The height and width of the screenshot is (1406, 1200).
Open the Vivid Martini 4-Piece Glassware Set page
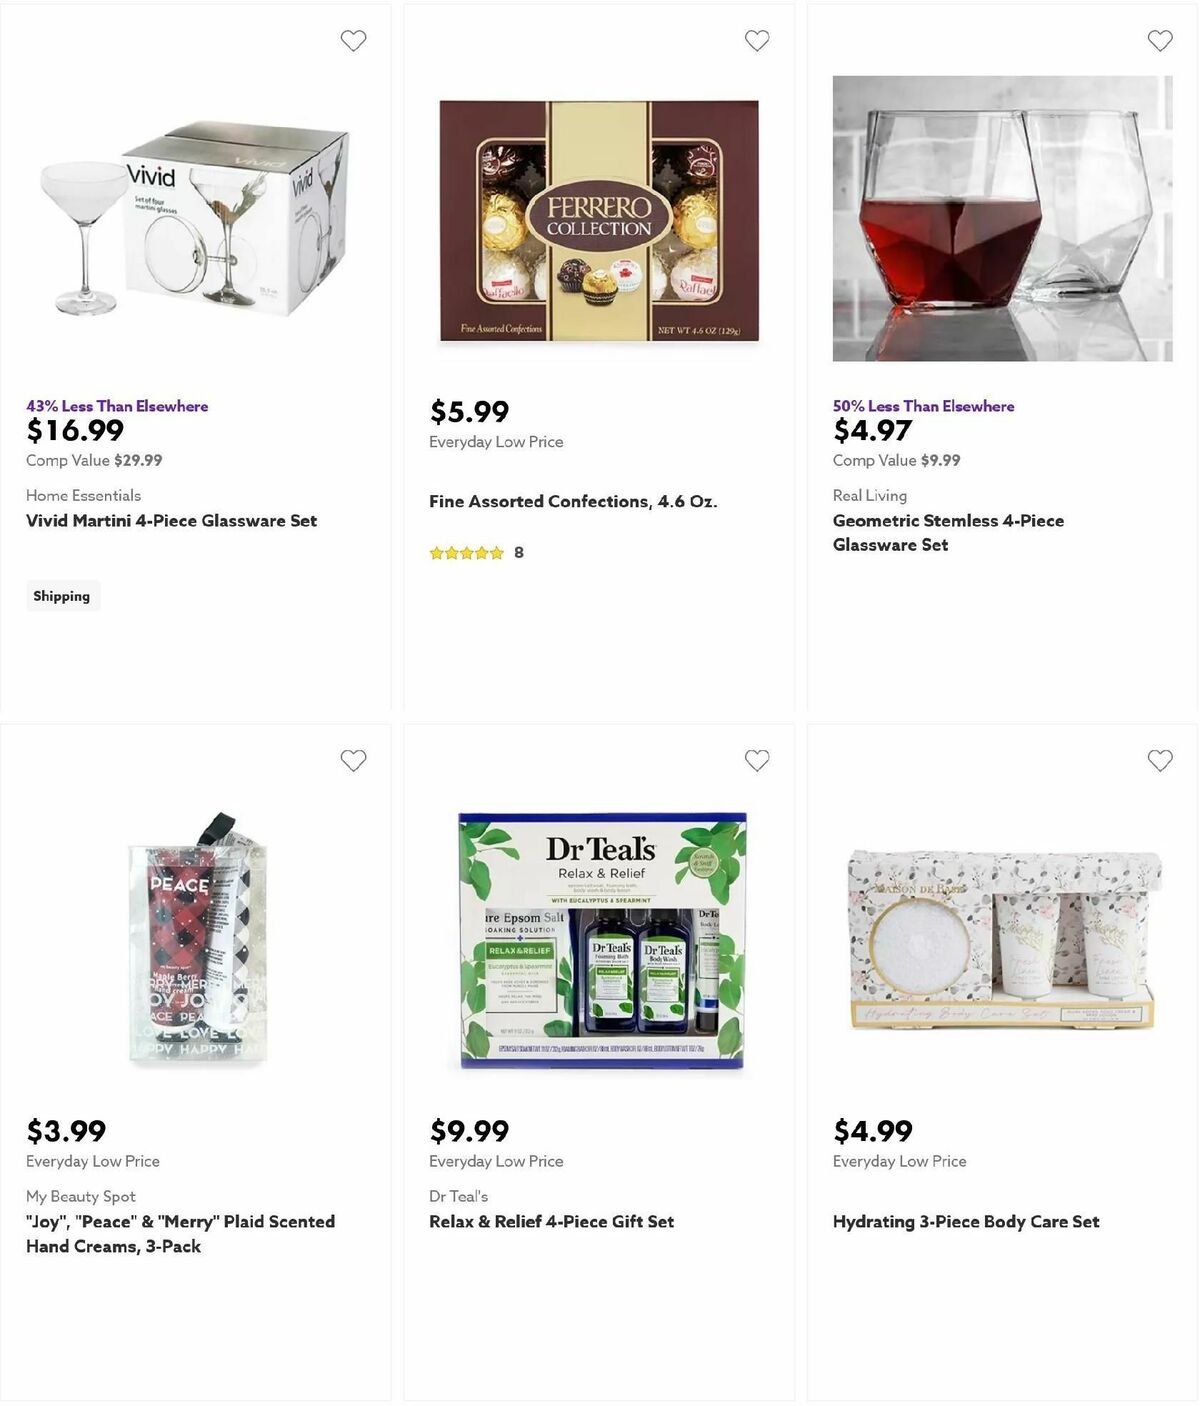click(x=170, y=520)
